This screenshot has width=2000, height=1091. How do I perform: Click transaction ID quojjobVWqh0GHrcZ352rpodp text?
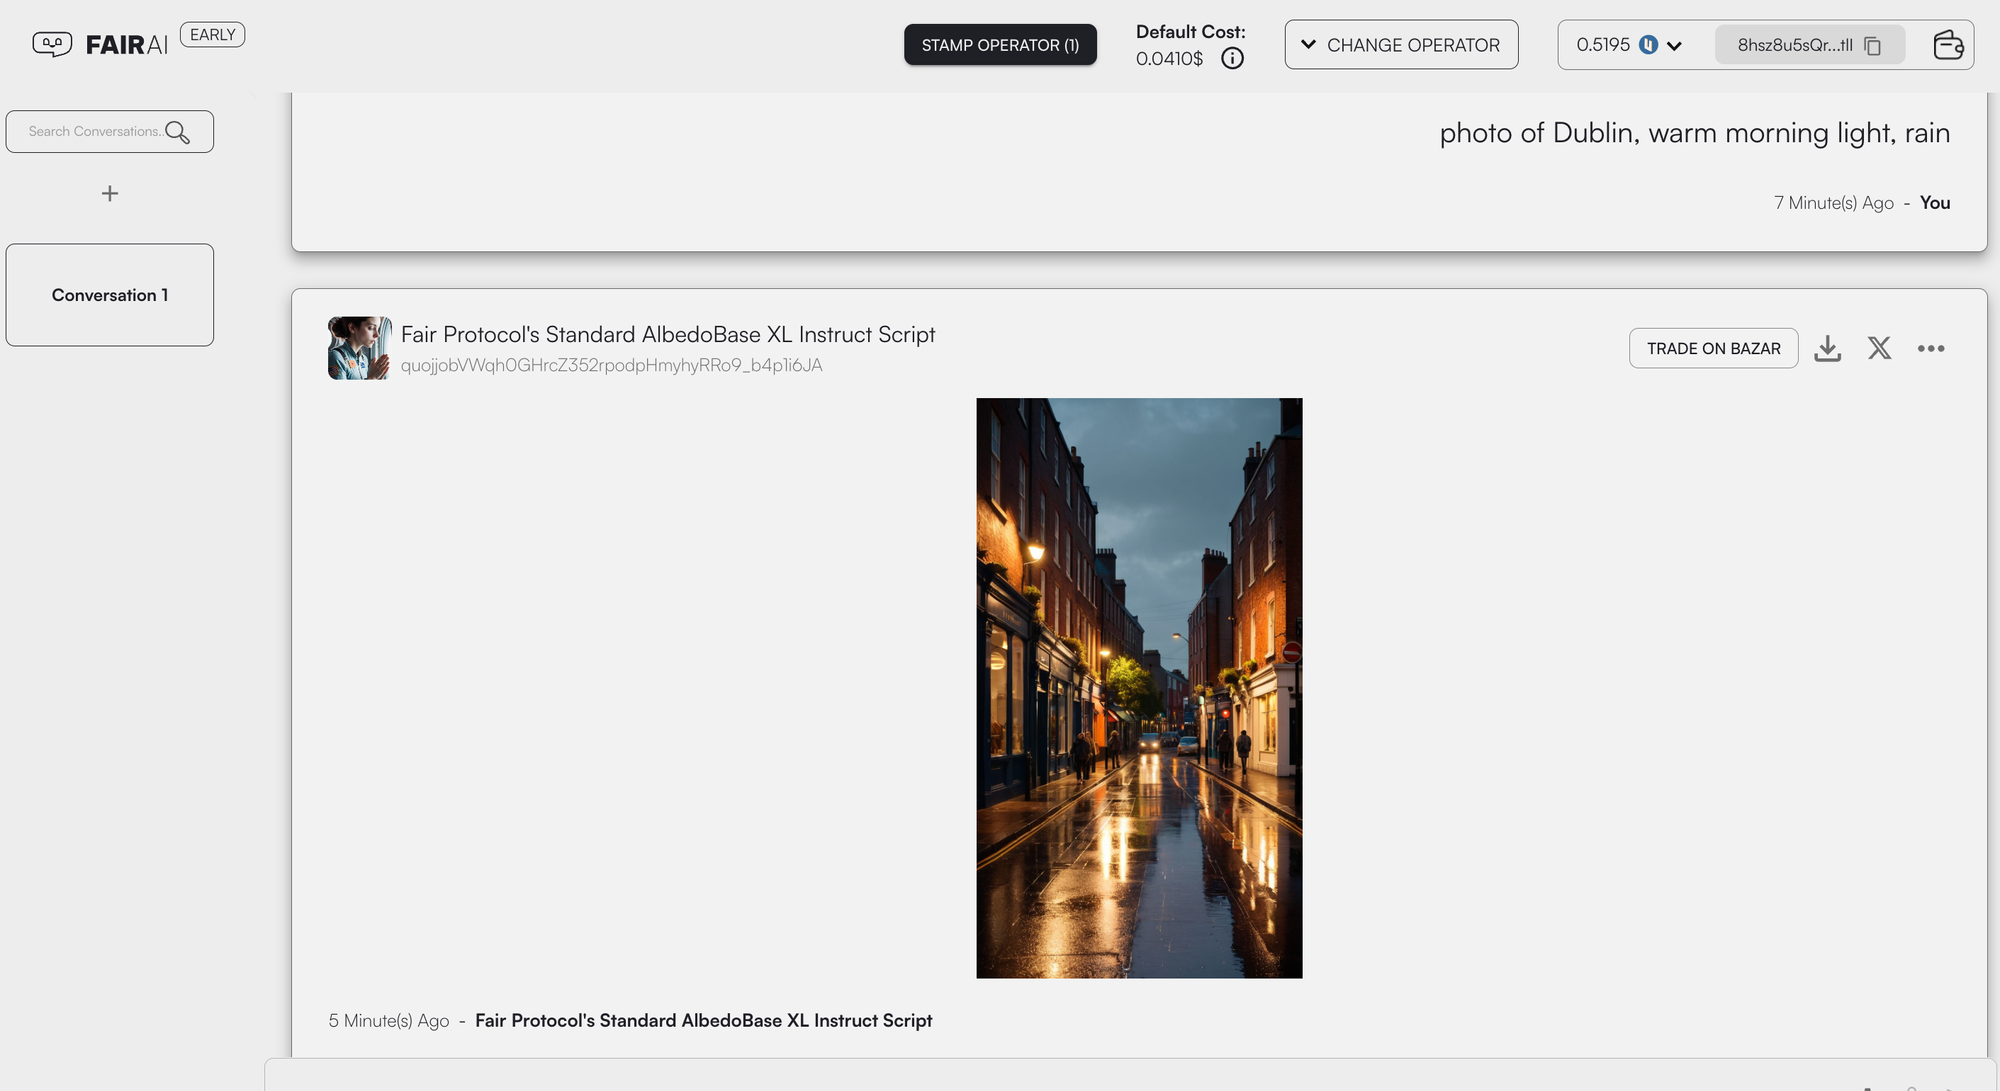tap(611, 365)
